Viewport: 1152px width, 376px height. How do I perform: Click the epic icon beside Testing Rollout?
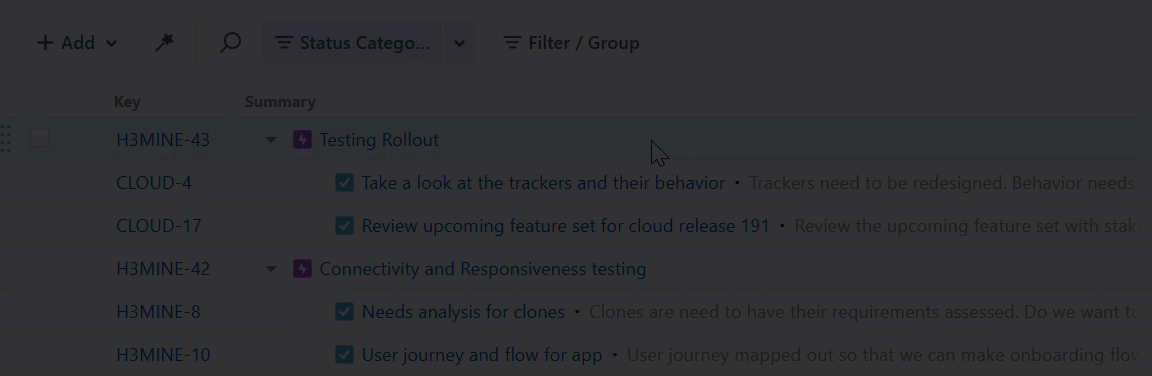[x=302, y=140]
